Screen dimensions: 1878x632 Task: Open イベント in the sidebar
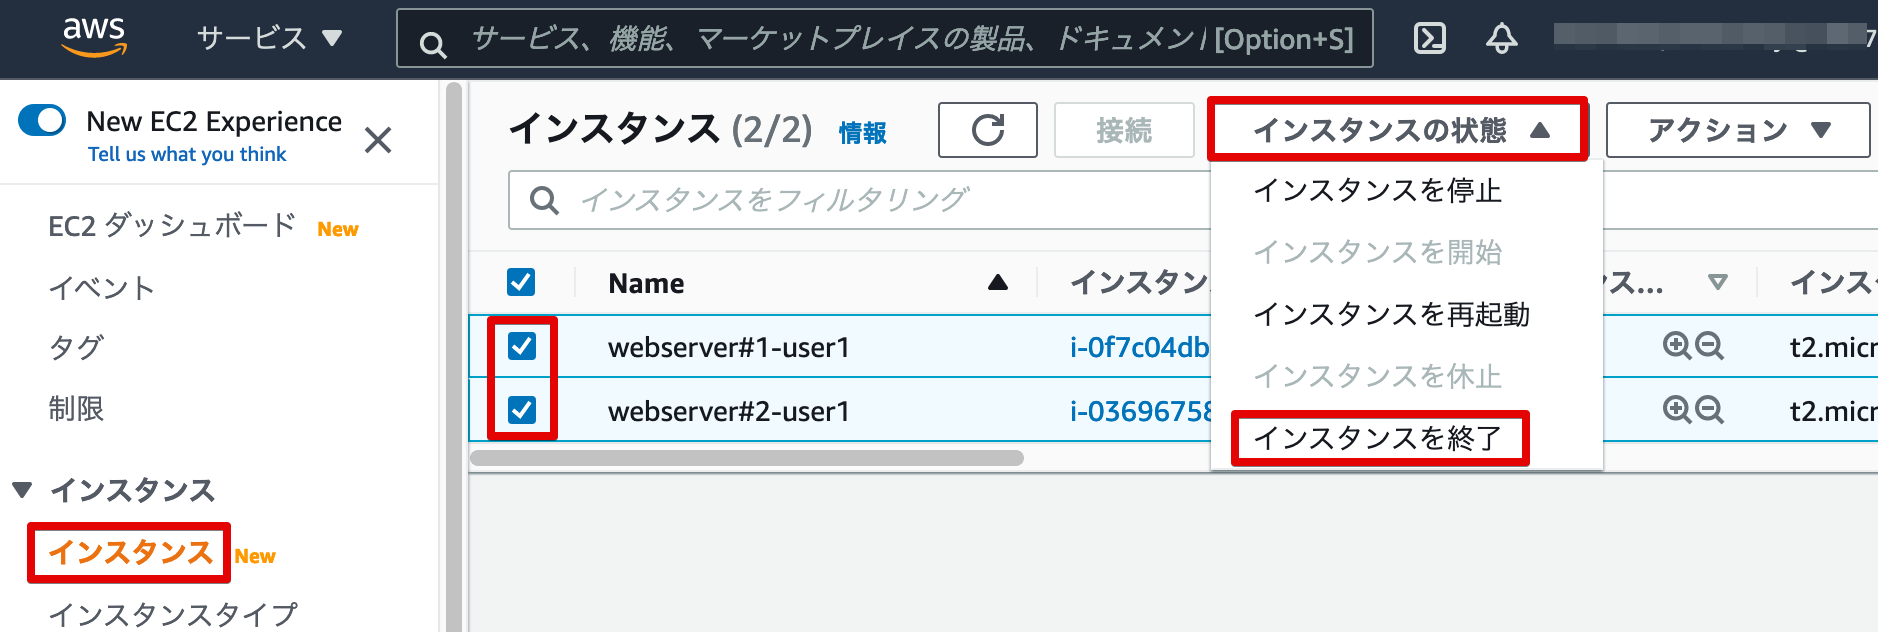(101, 288)
